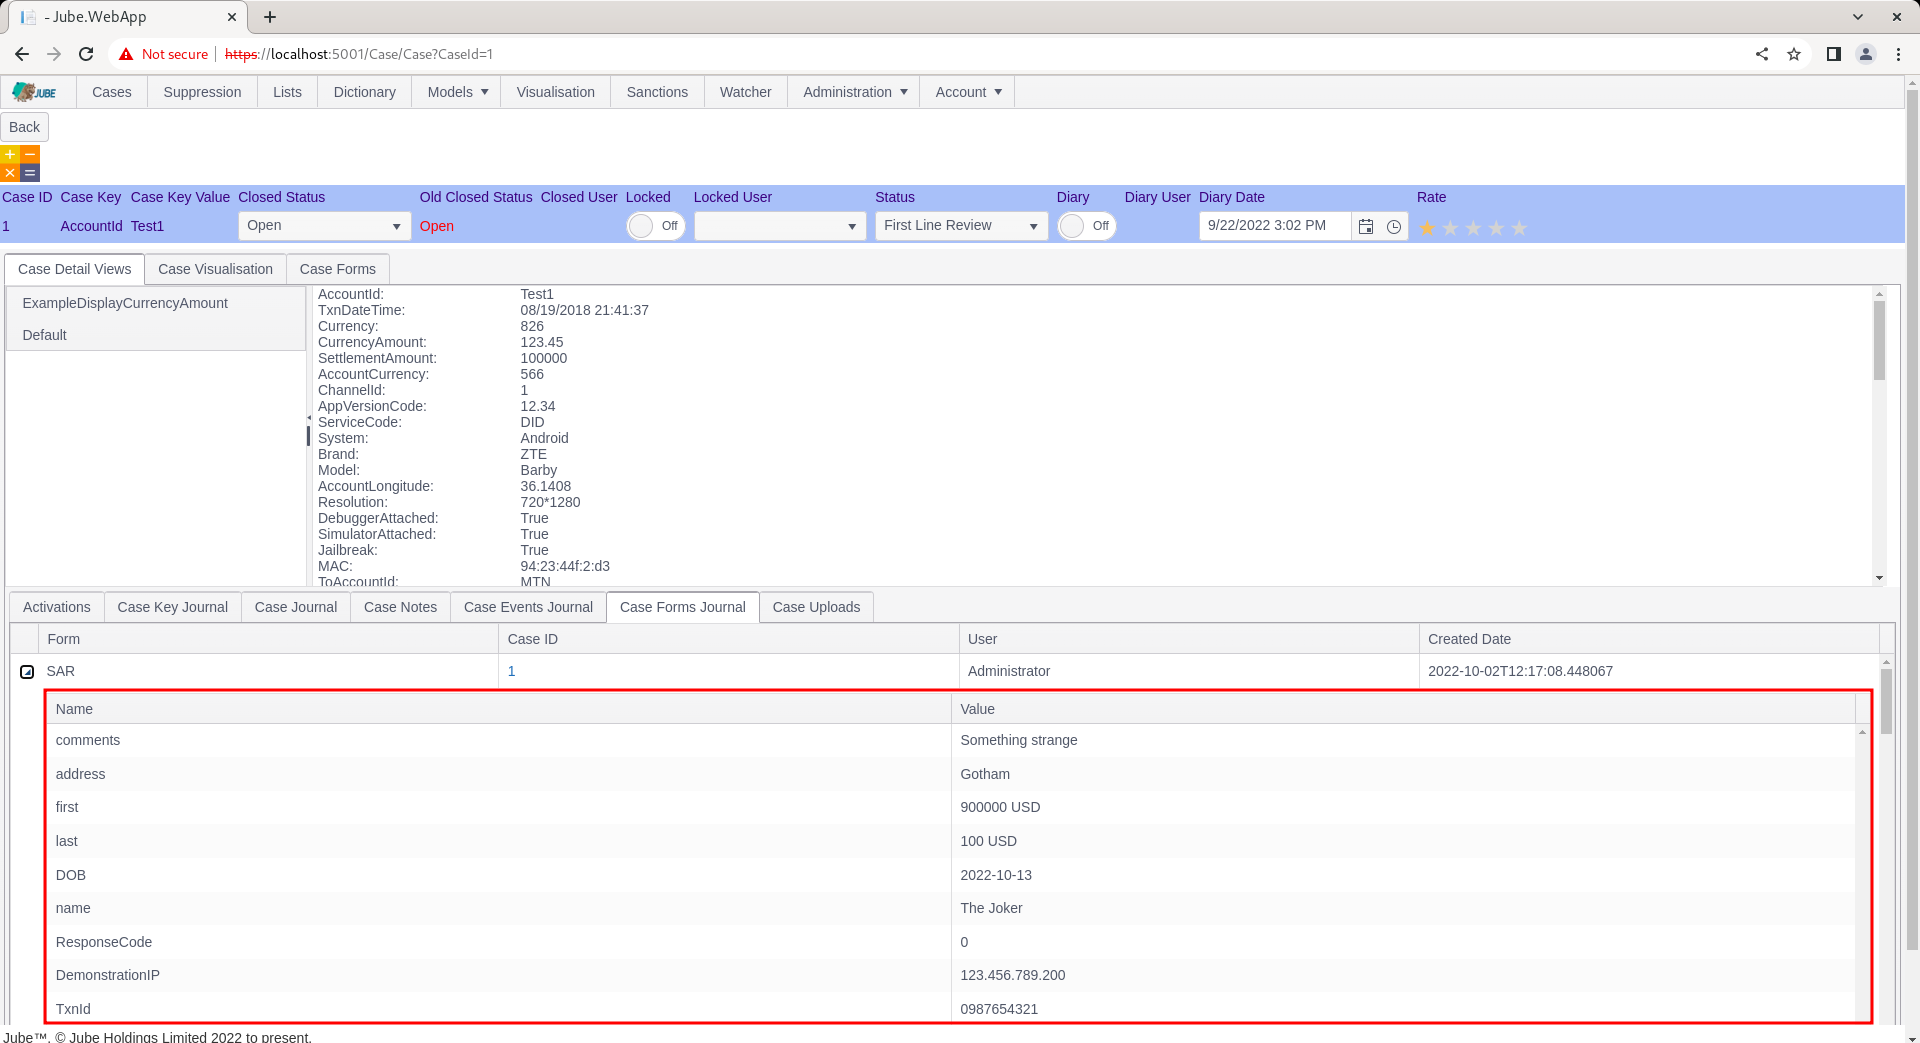Image resolution: width=1920 pixels, height=1043 pixels.
Task: Rate the case four stars
Action: pyautogui.click(x=1496, y=228)
